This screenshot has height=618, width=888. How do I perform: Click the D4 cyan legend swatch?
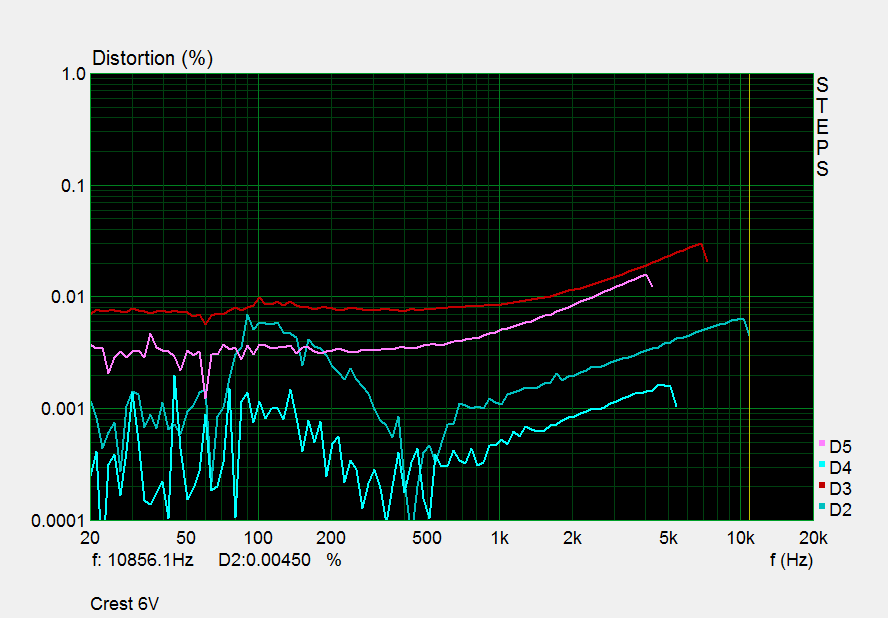point(822,464)
